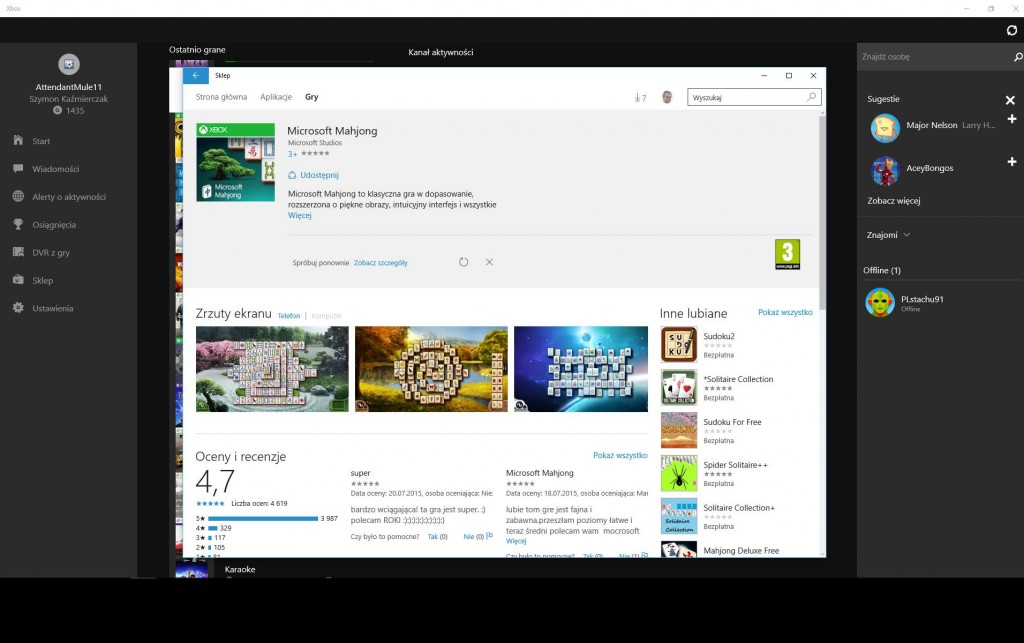Open Wiadomości messages in Xbox sidebar

point(56,169)
